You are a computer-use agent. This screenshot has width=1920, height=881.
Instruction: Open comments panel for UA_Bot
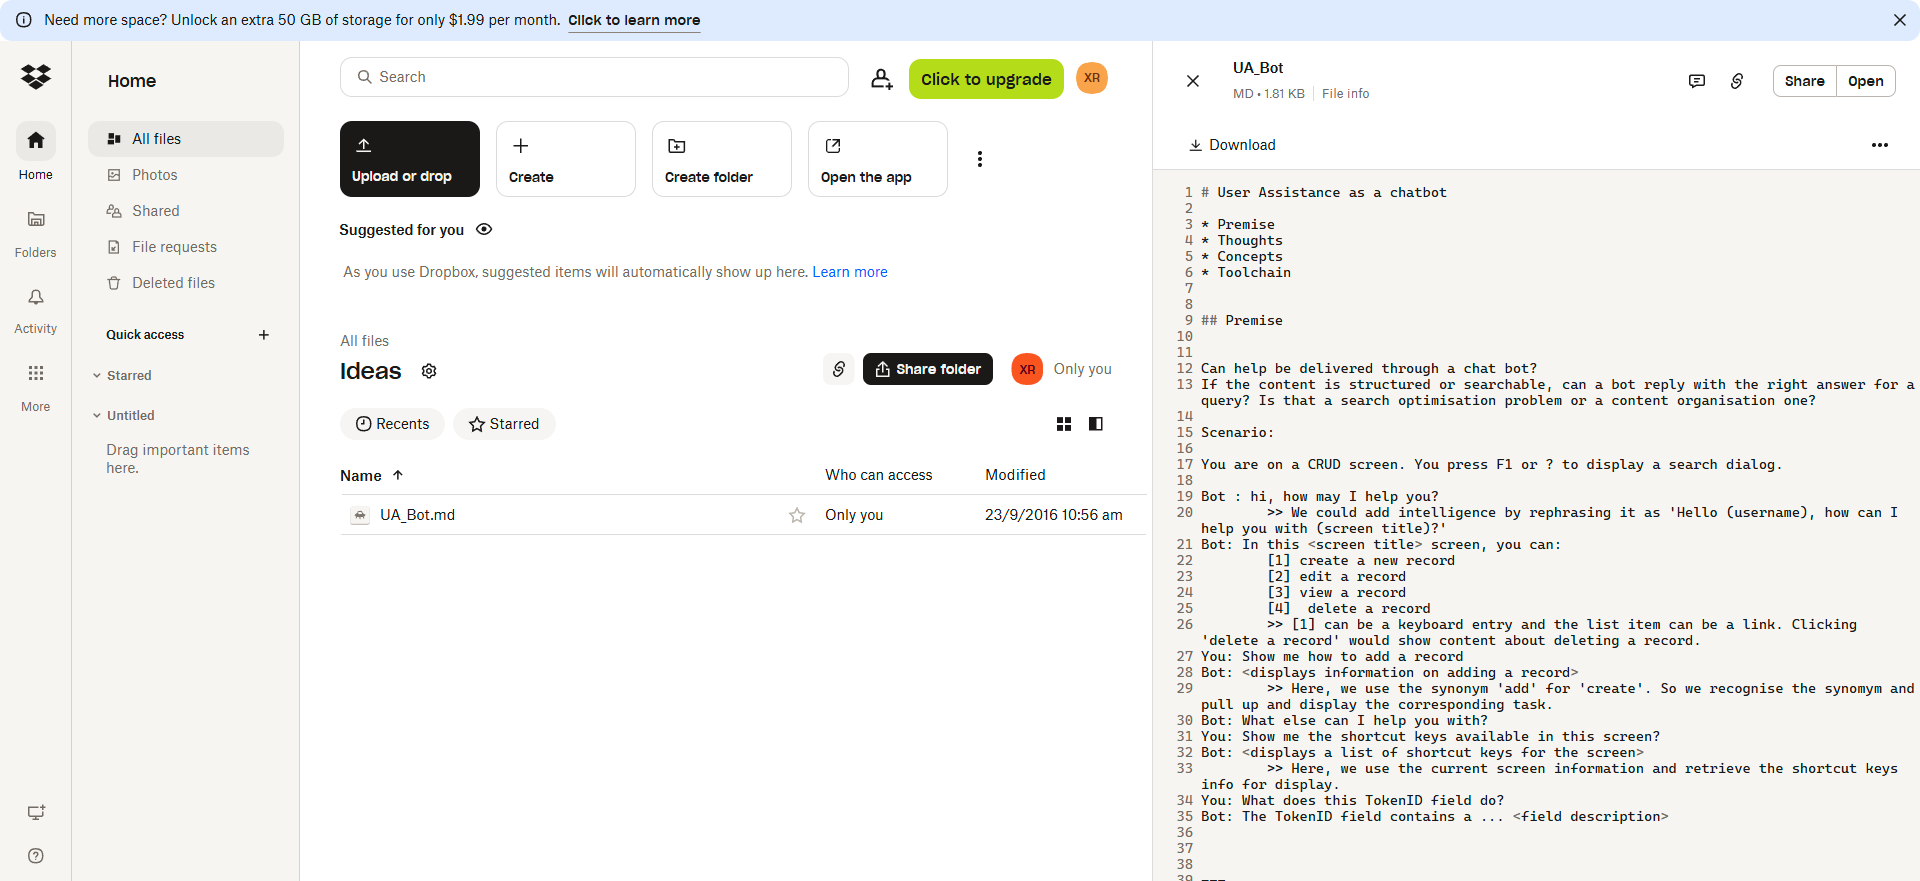tap(1696, 81)
